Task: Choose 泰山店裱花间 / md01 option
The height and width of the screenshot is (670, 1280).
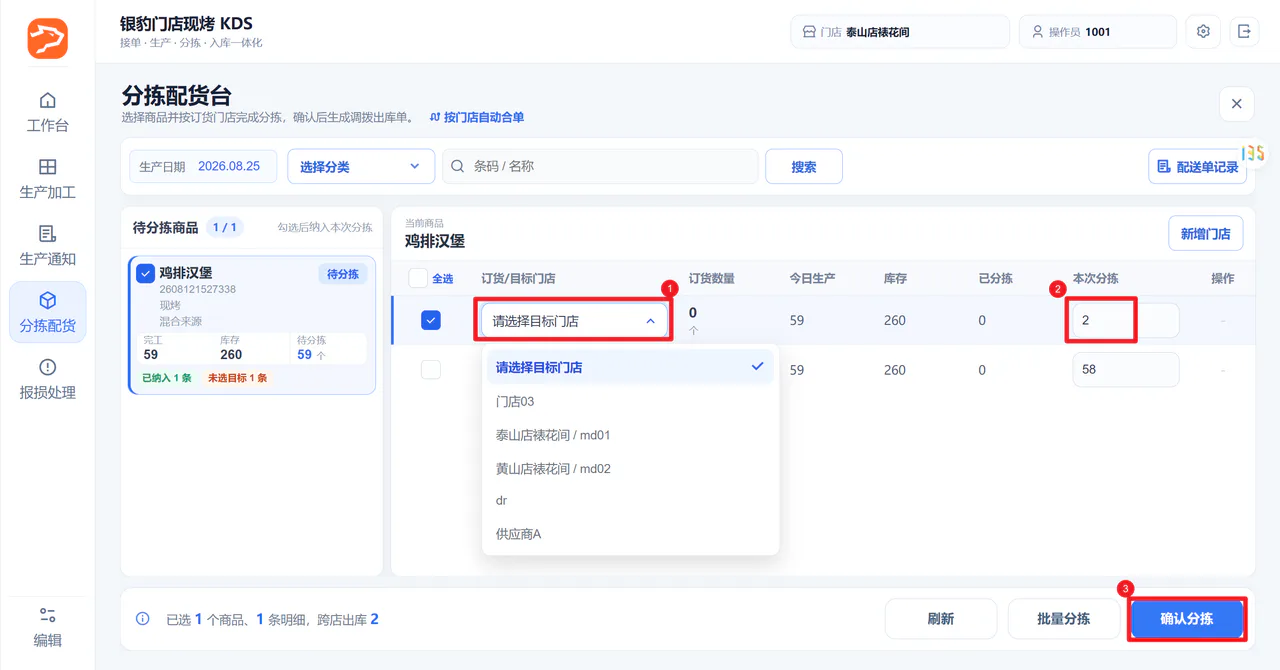Action: point(630,435)
